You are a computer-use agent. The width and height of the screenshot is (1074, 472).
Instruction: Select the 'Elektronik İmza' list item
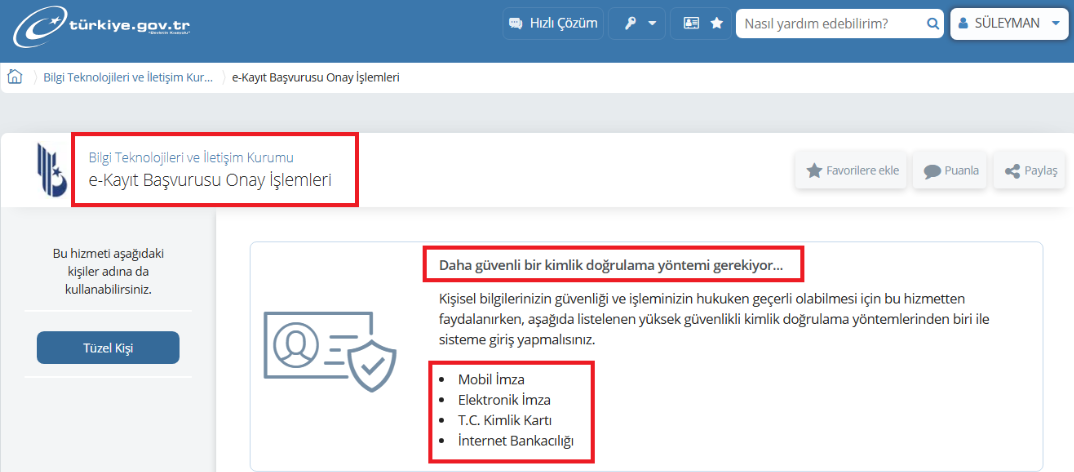[x=504, y=399]
